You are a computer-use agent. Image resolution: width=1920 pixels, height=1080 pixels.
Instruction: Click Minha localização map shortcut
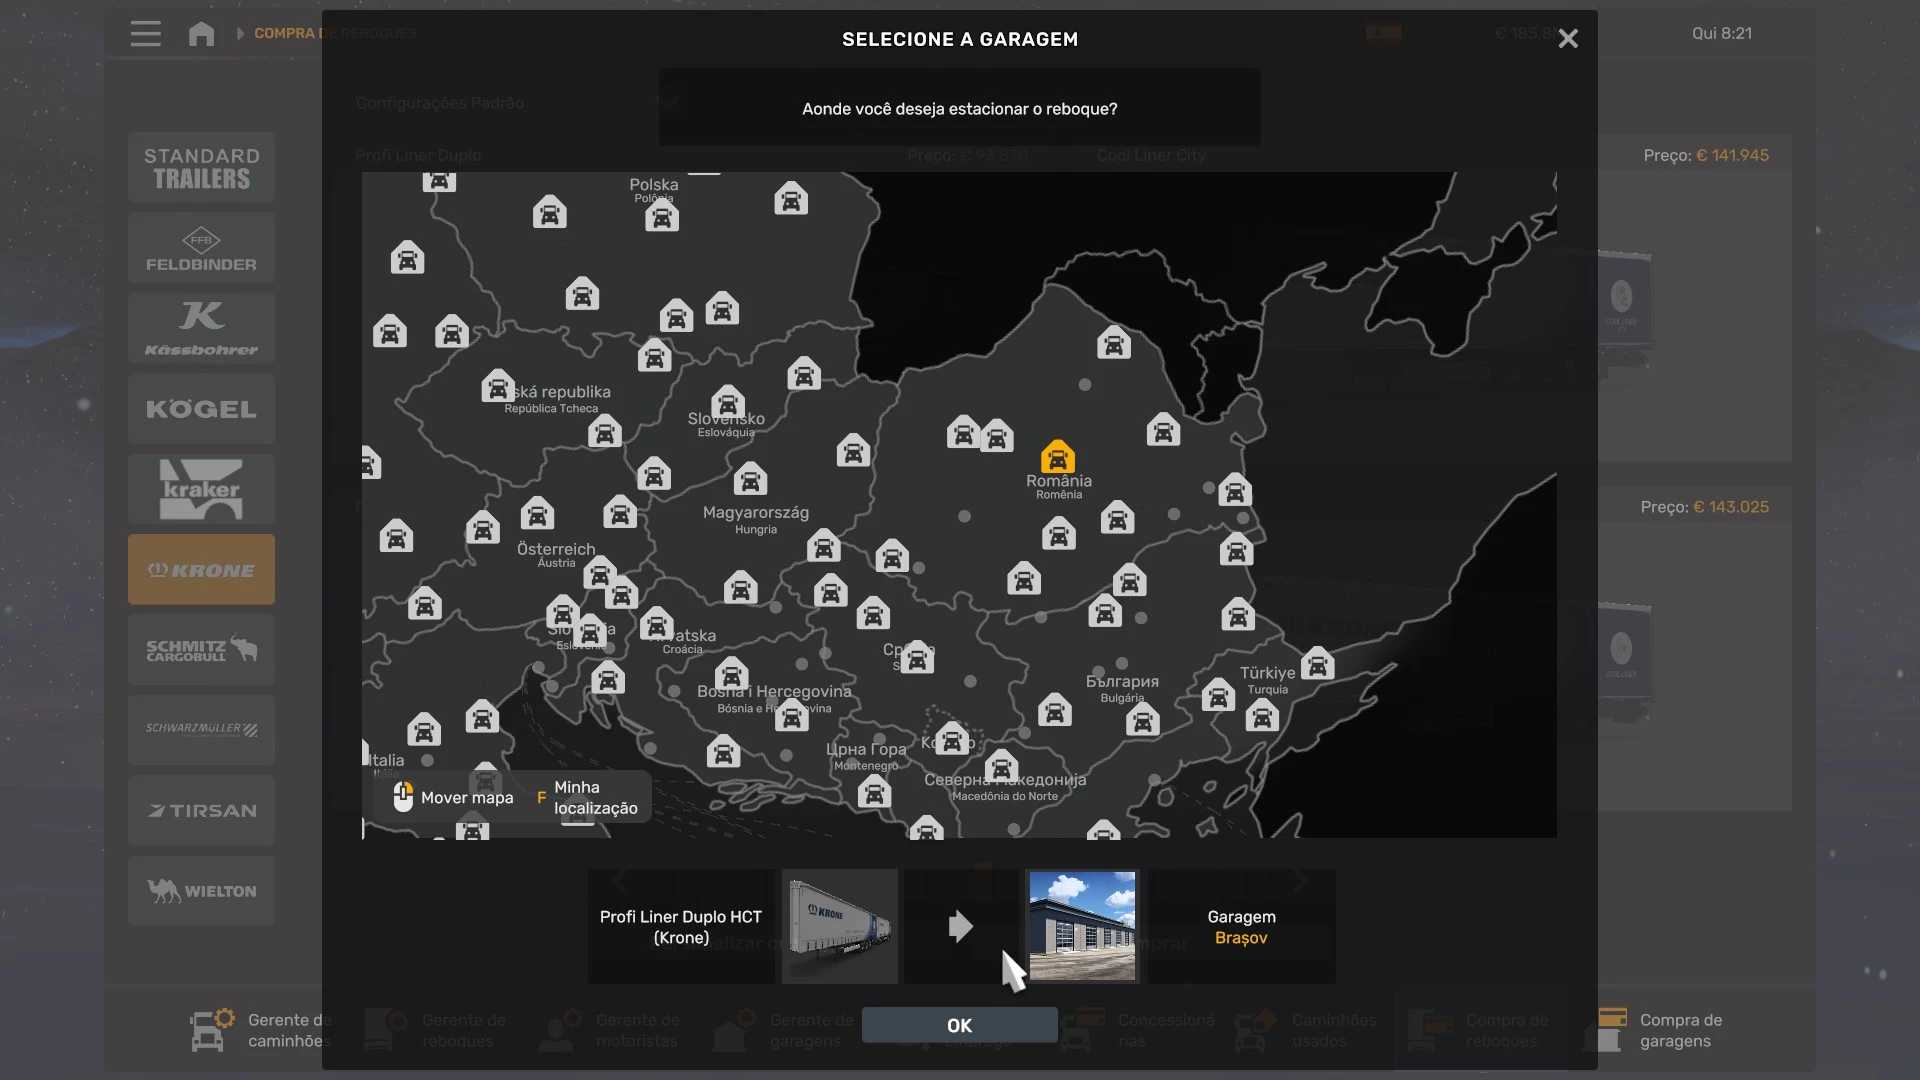tap(594, 798)
